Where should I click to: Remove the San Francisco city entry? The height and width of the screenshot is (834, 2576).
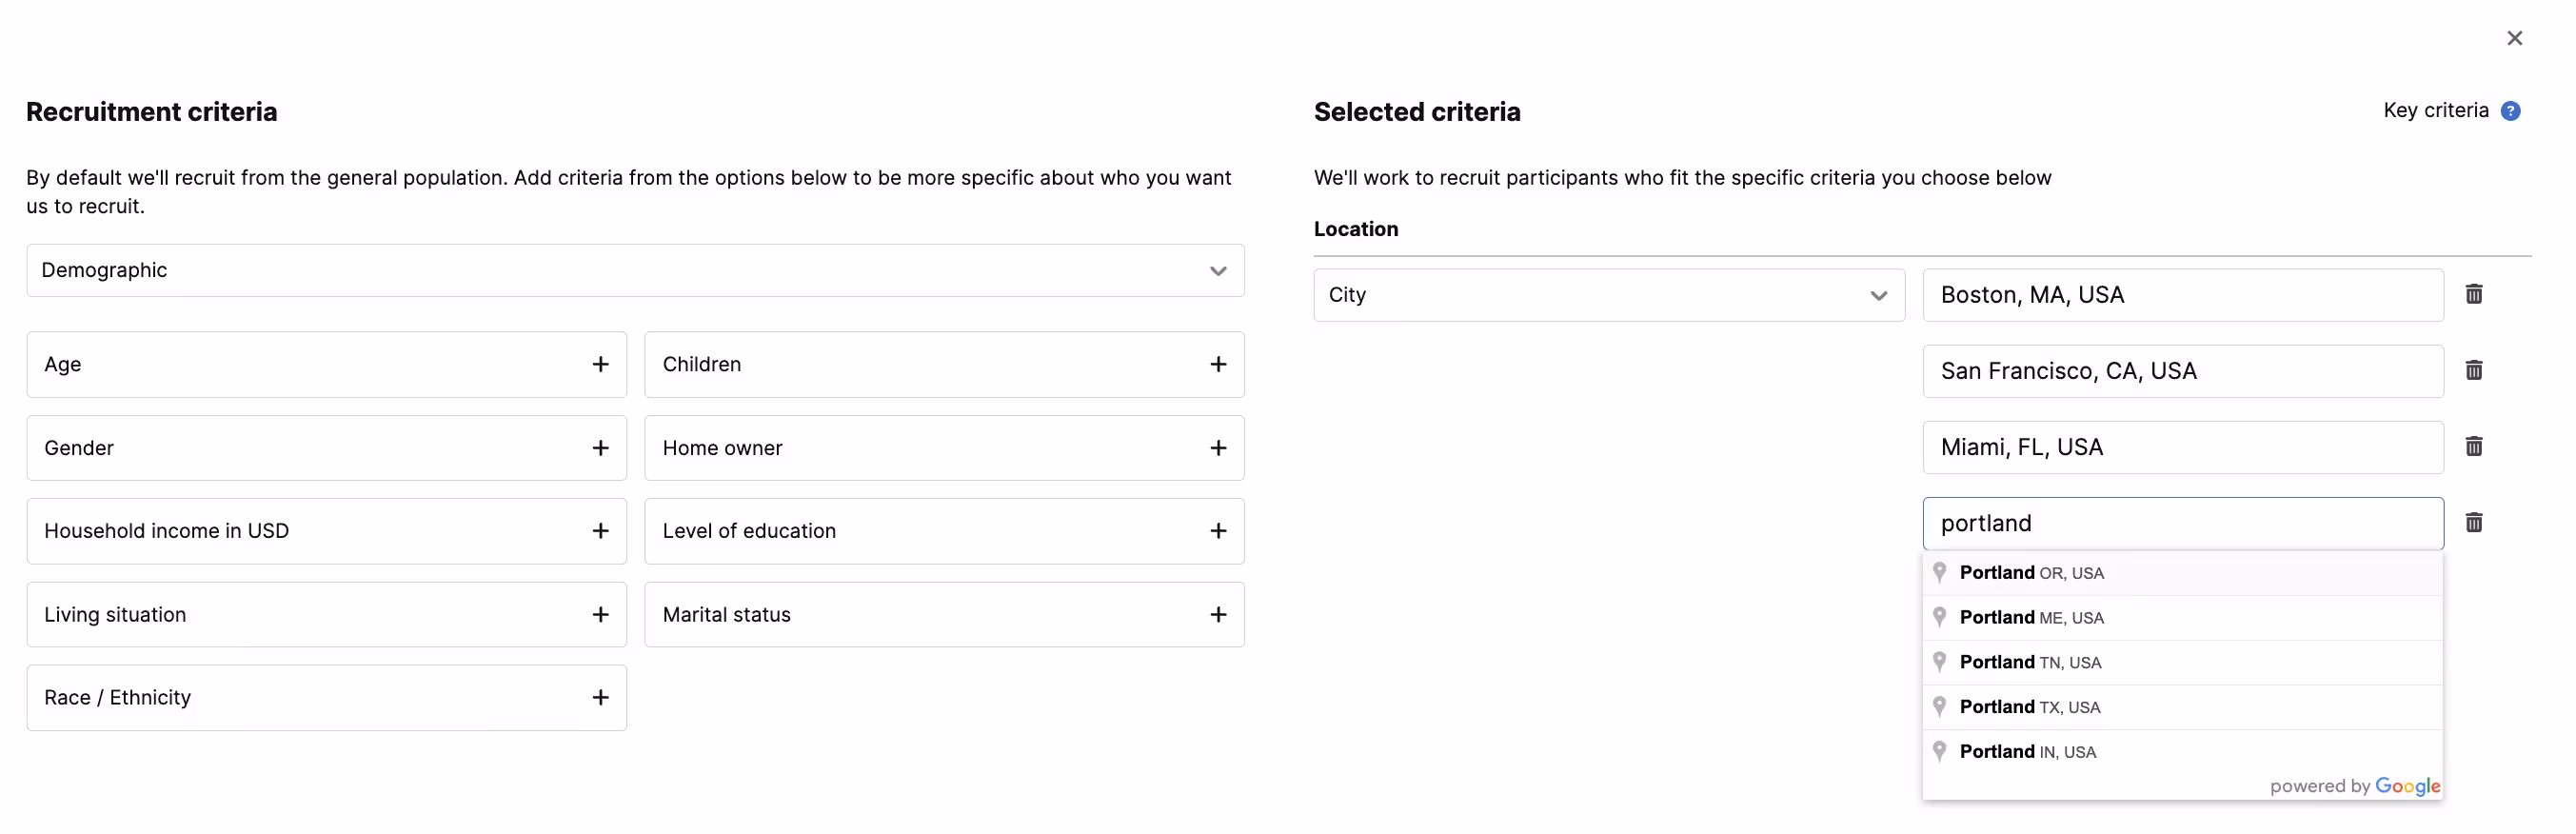point(2473,370)
